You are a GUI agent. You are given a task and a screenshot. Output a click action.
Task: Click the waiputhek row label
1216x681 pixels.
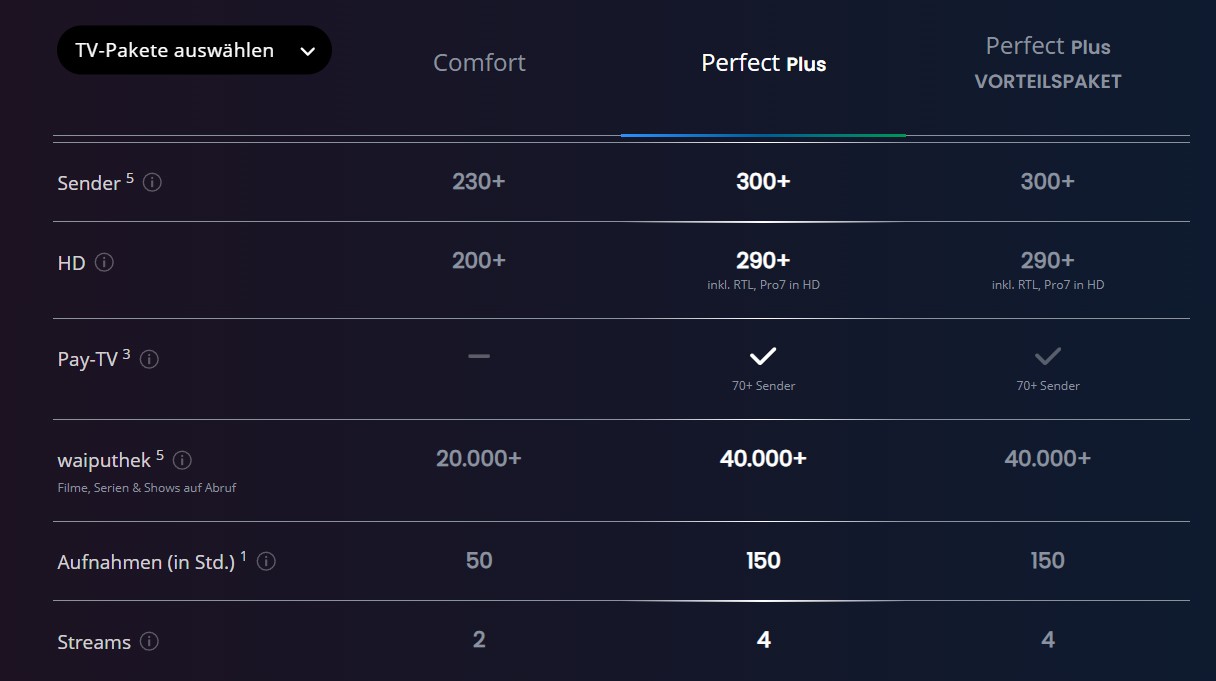pos(104,461)
